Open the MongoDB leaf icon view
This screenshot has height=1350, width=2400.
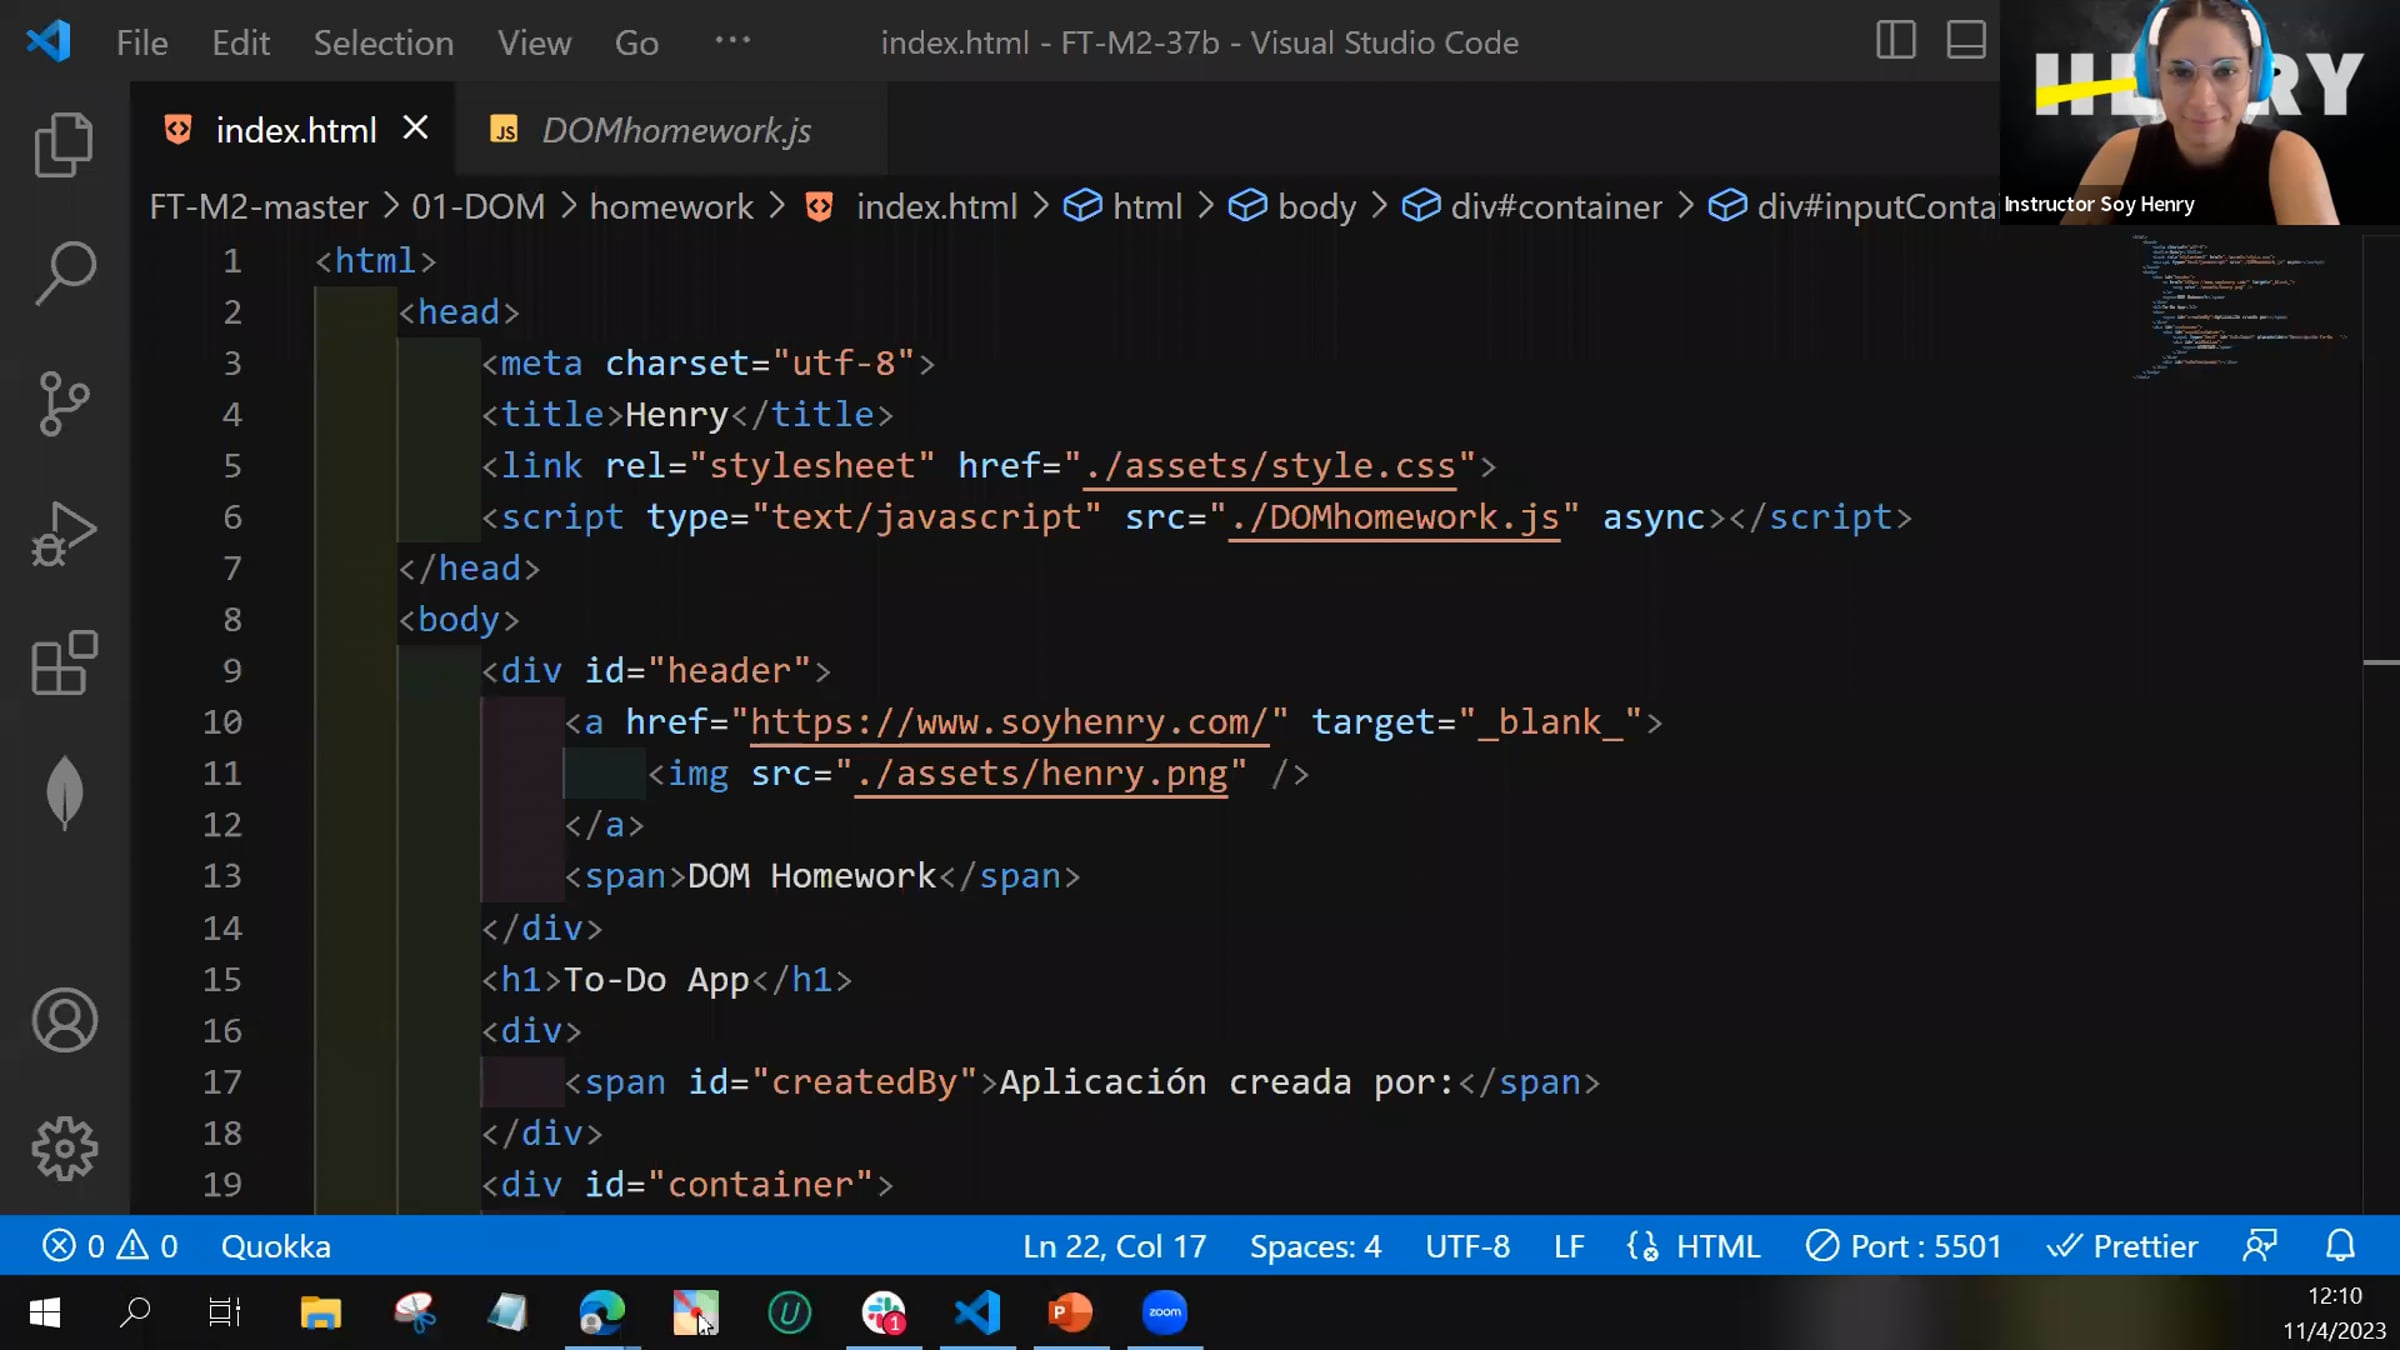coord(64,792)
